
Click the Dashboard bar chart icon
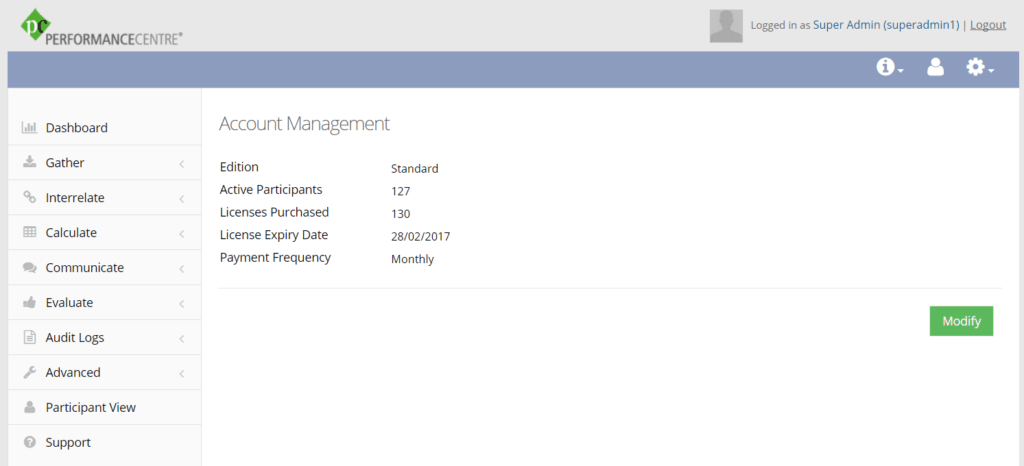[29, 127]
